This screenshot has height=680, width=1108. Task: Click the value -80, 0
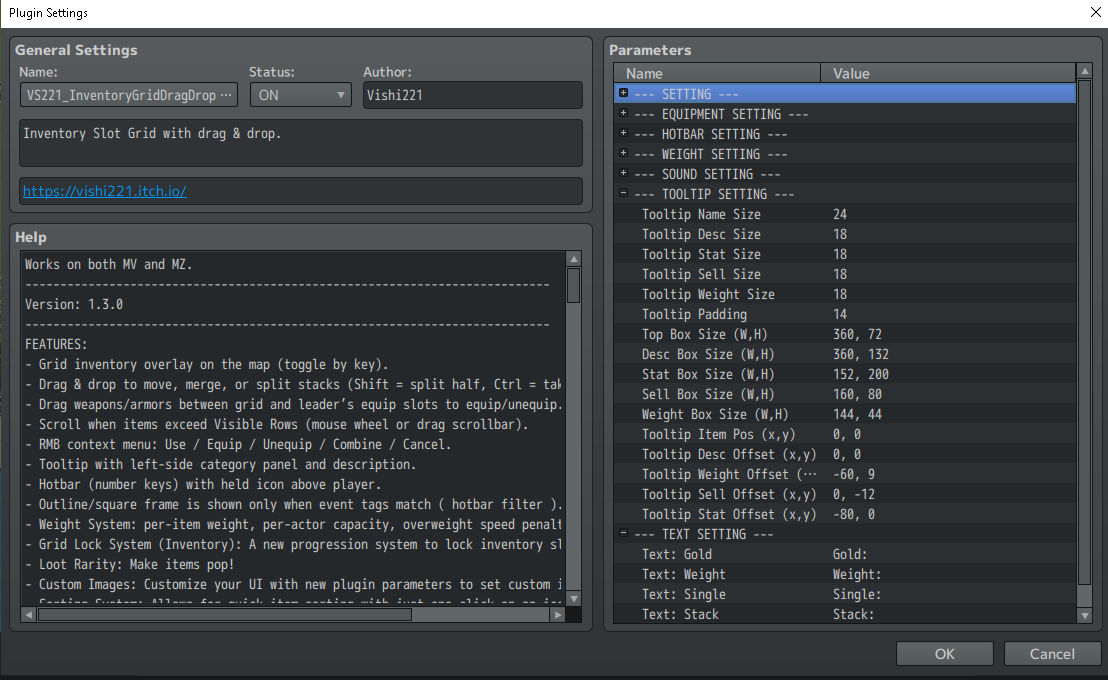[854, 515]
